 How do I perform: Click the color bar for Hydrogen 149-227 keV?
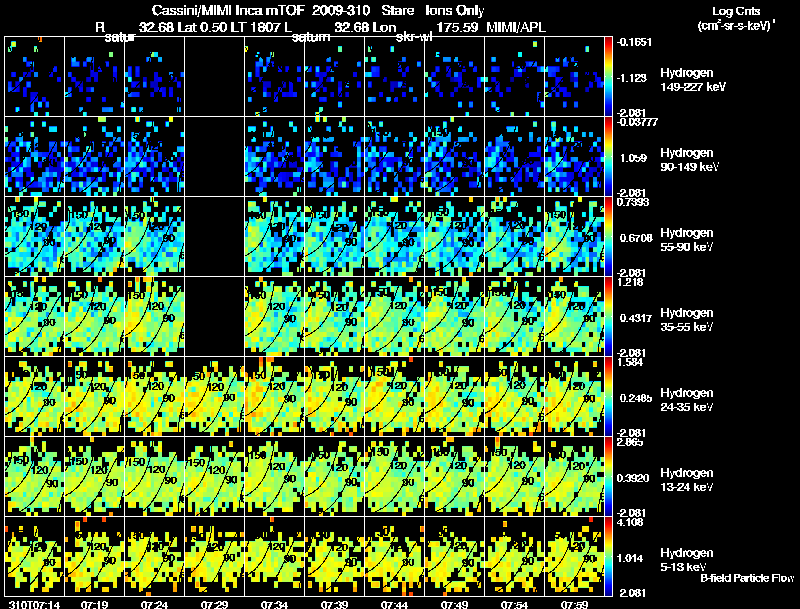[x=608, y=77]
